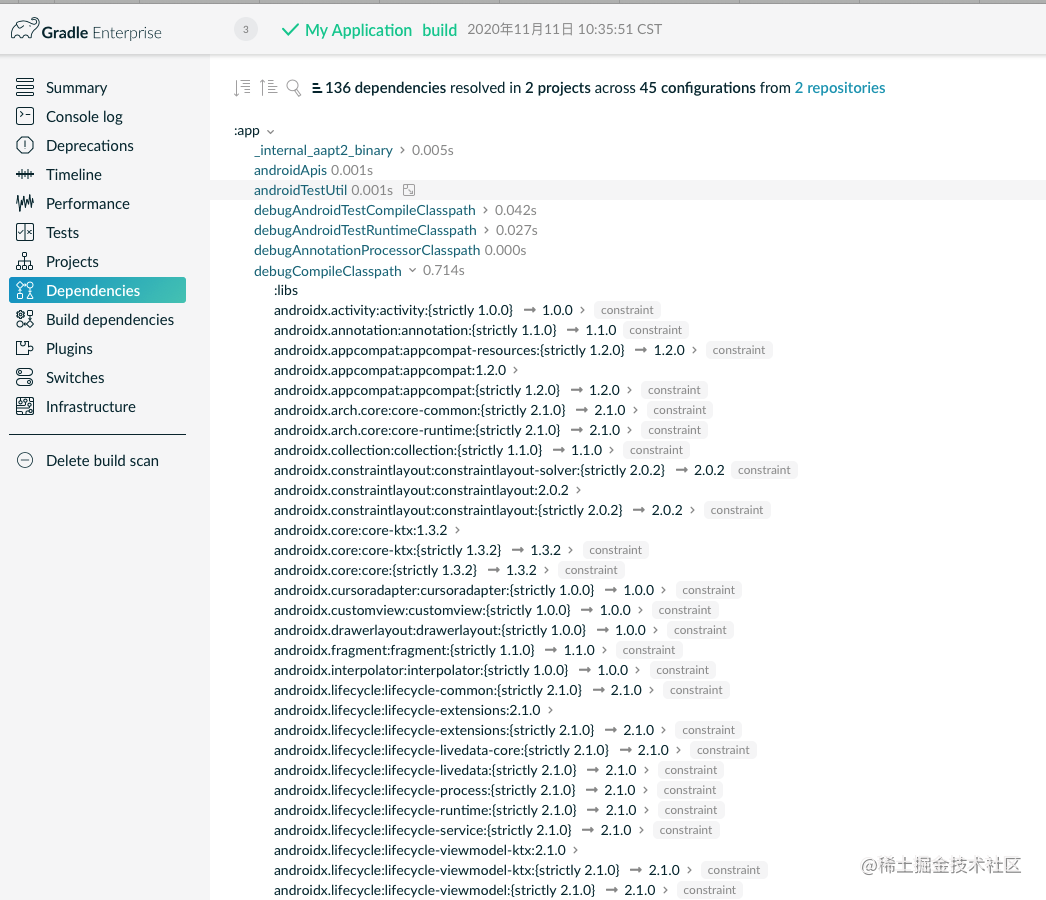
Task: Click the icon beside androidTestUtil
Action: (x=409, y=190)
